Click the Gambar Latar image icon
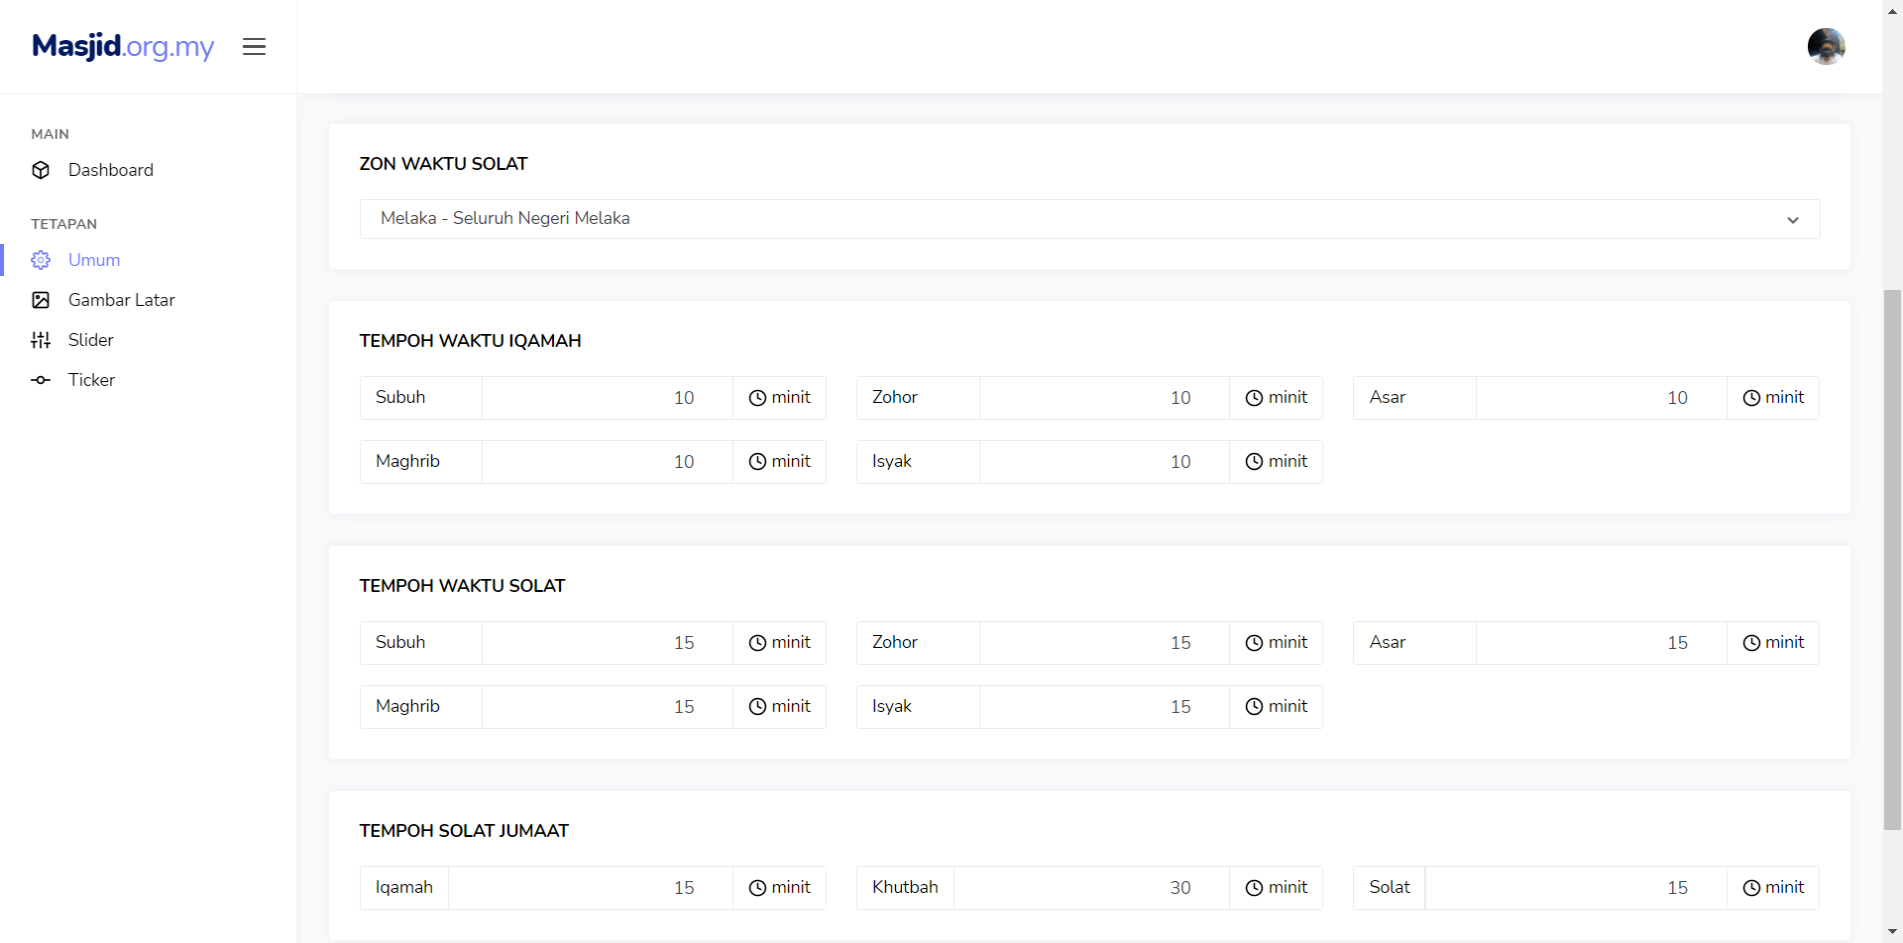The height and width of the screenshot is (943, 1903). (41, 300)
